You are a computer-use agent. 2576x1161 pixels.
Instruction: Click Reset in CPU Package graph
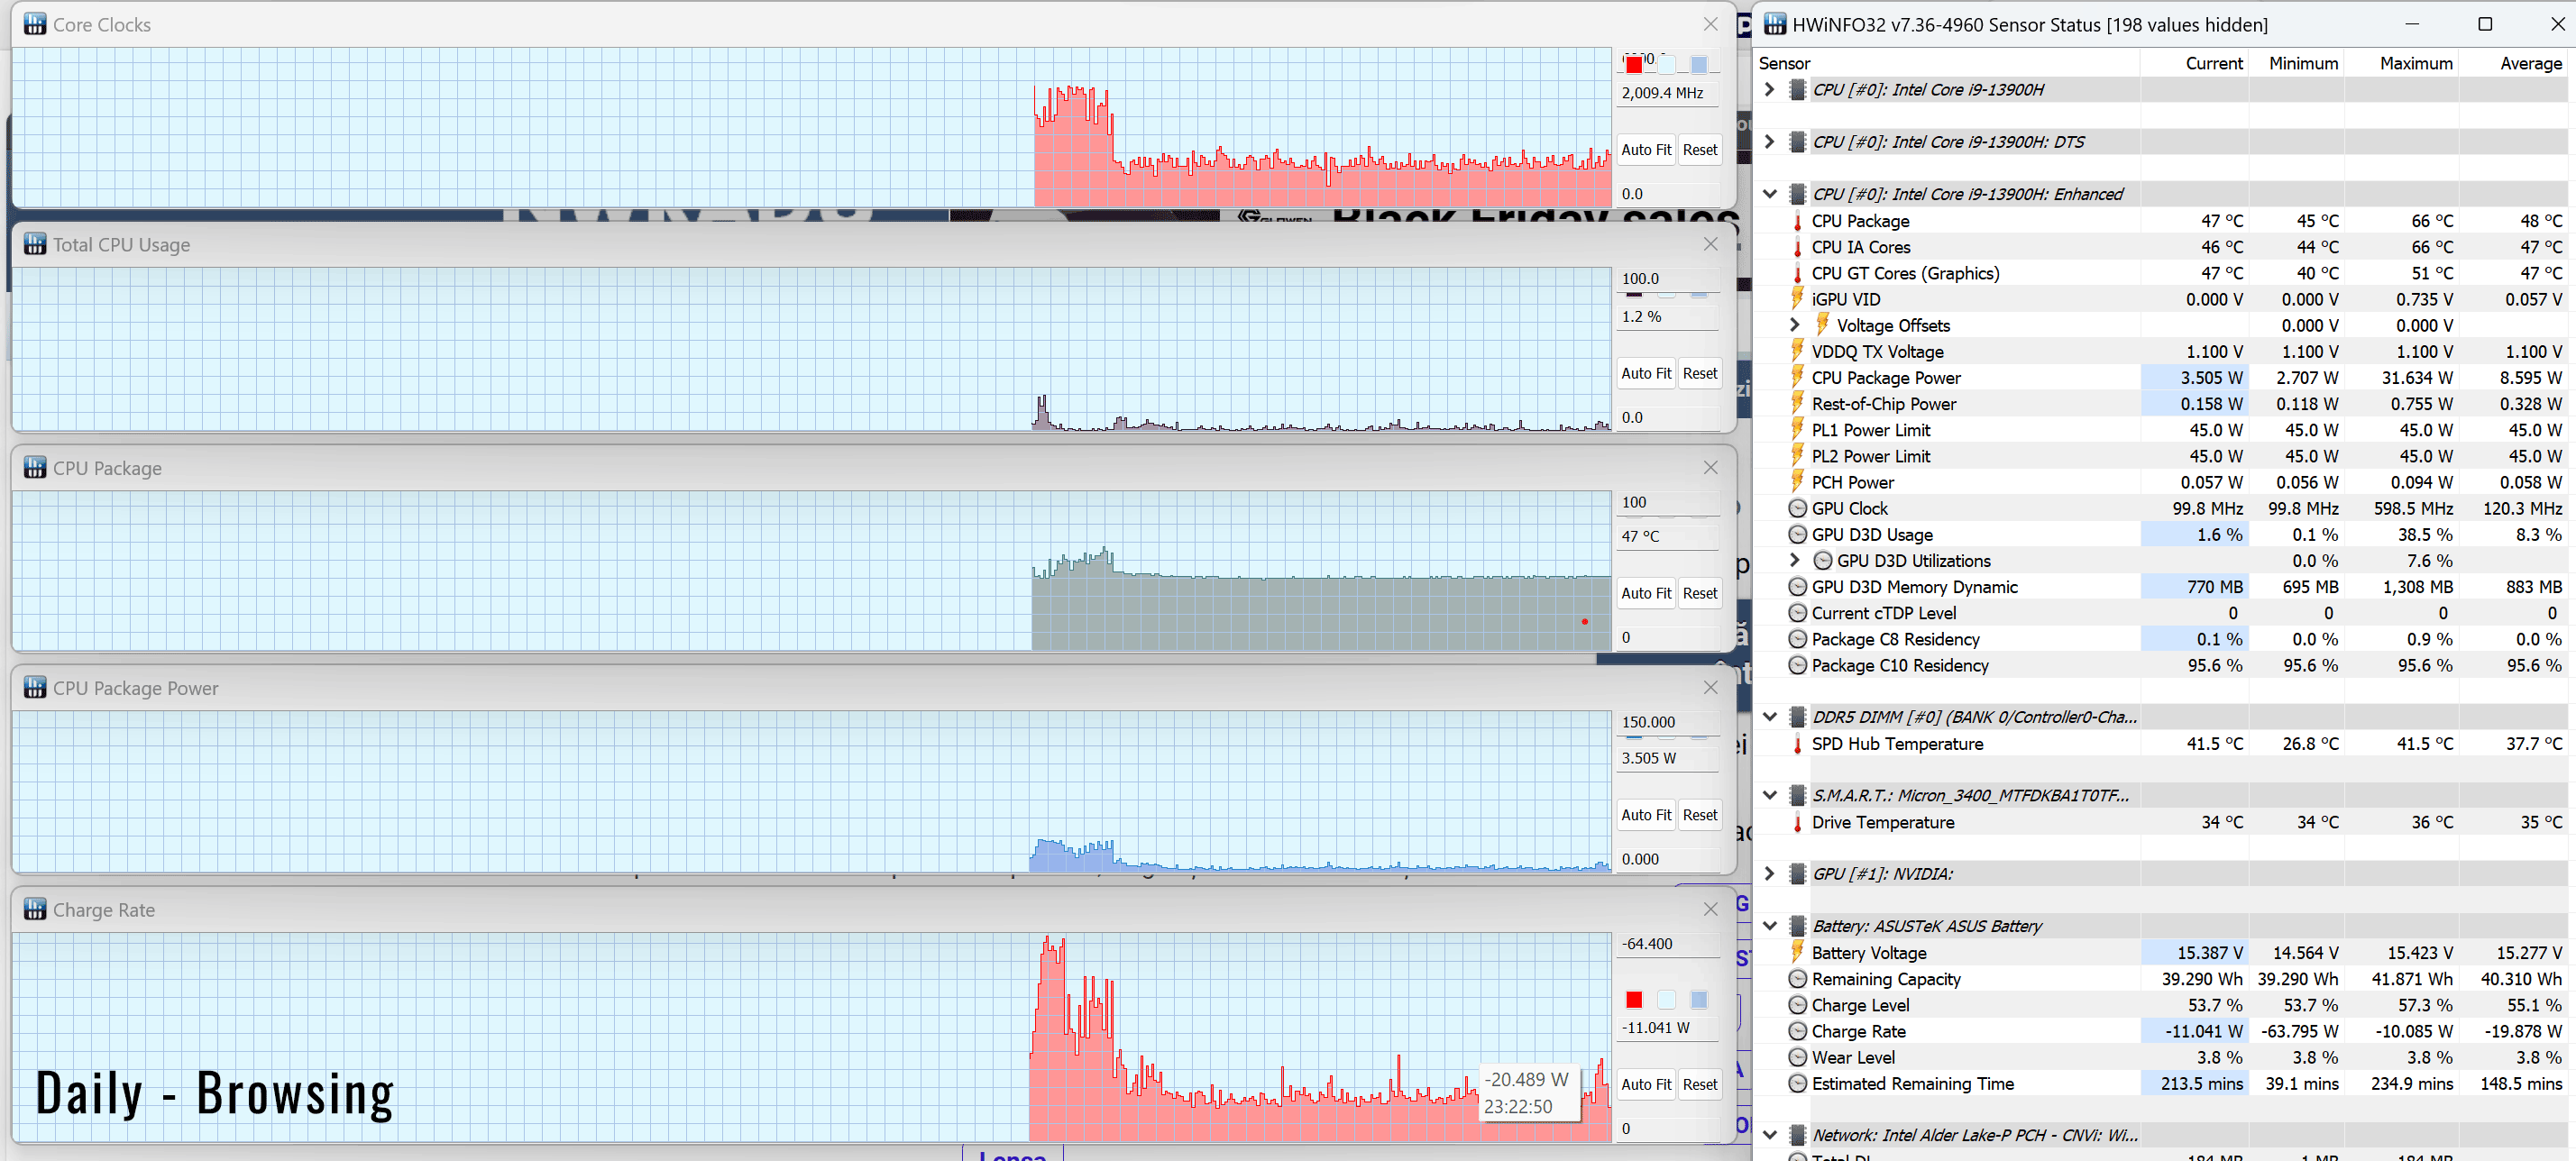pos(1700,593)
